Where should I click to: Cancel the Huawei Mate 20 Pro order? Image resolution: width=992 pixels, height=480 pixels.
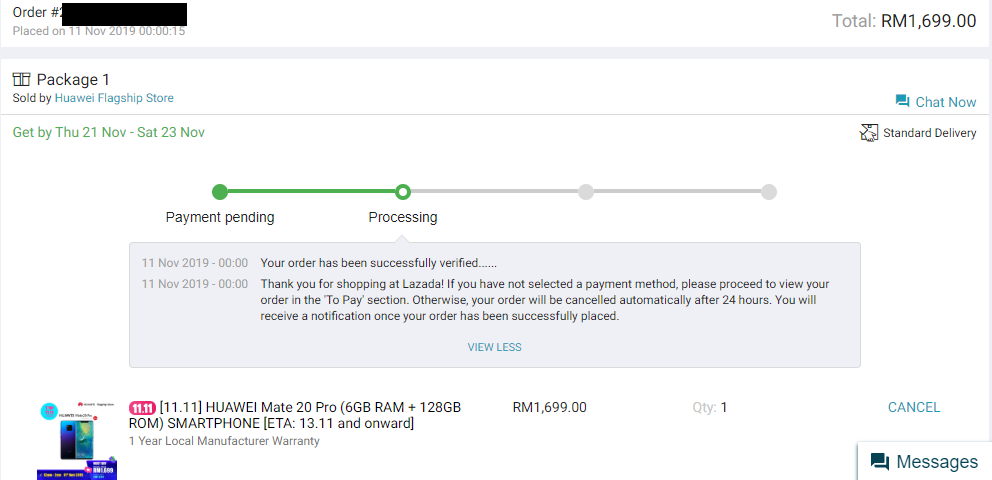tap(914, 407)
